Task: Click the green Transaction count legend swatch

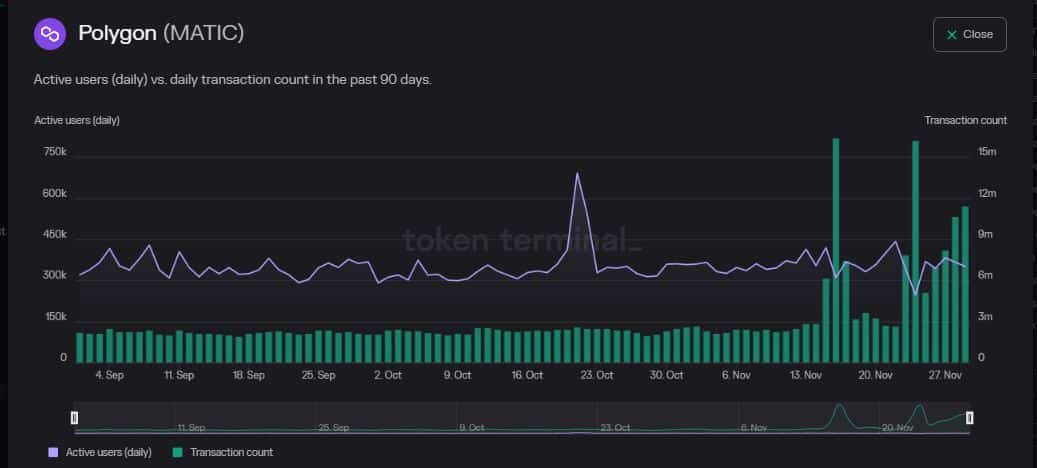Action: click(x=177, y=453)
